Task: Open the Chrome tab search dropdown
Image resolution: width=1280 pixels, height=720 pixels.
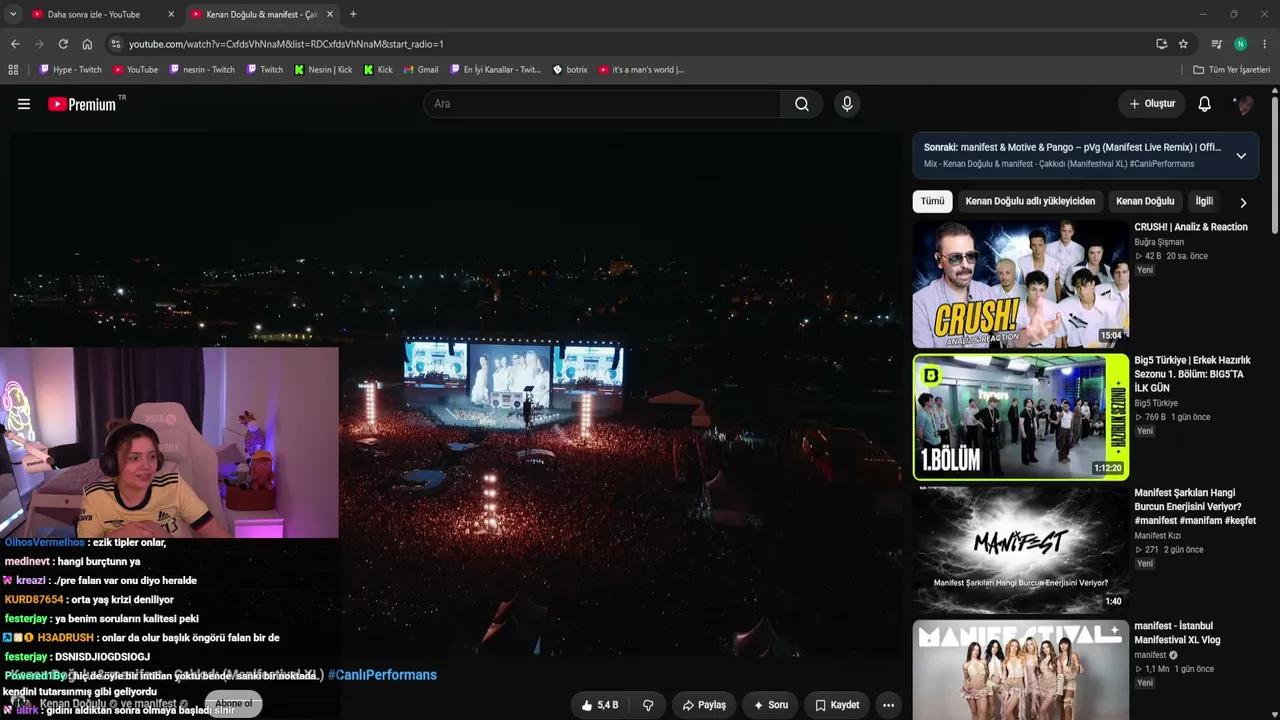Action: pyautogui.click(x=13, y=14)
